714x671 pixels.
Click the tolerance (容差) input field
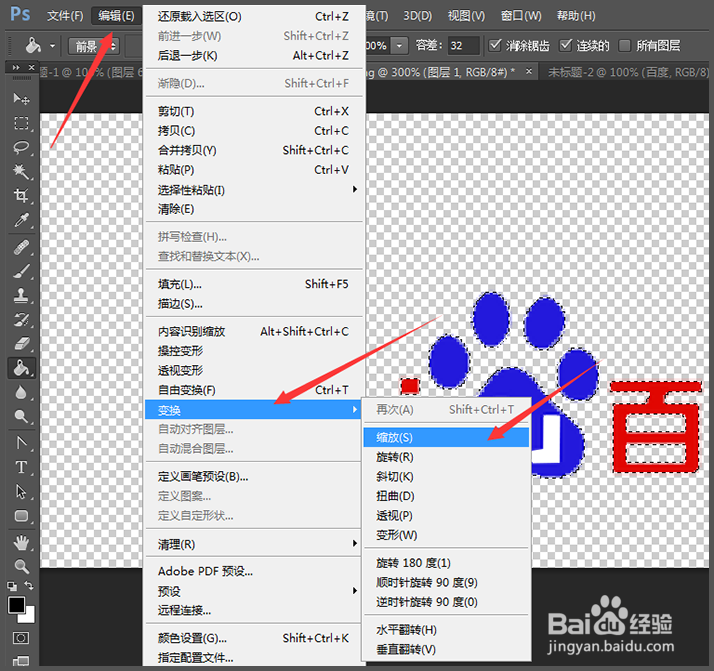tap(464, 46)
